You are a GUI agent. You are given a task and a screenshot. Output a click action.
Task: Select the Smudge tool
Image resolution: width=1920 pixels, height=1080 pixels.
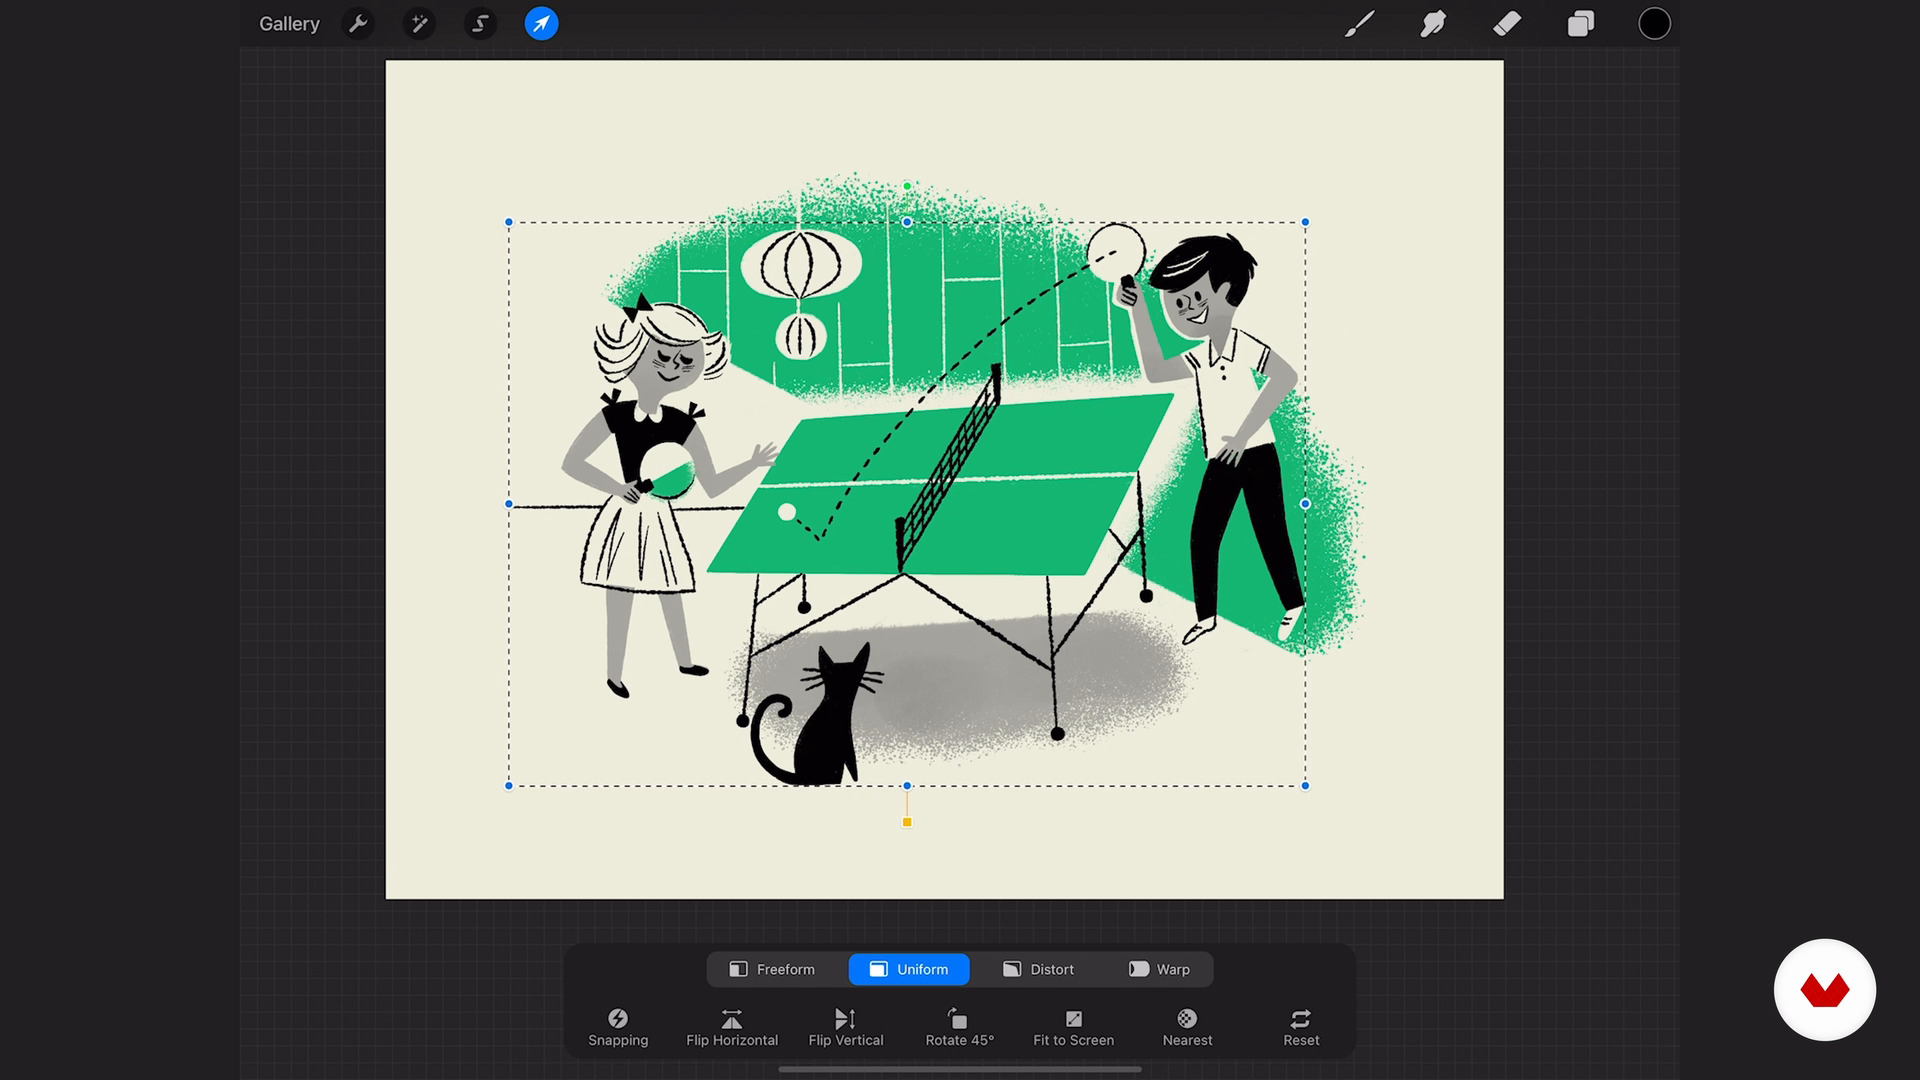[x=1433, y=24]
